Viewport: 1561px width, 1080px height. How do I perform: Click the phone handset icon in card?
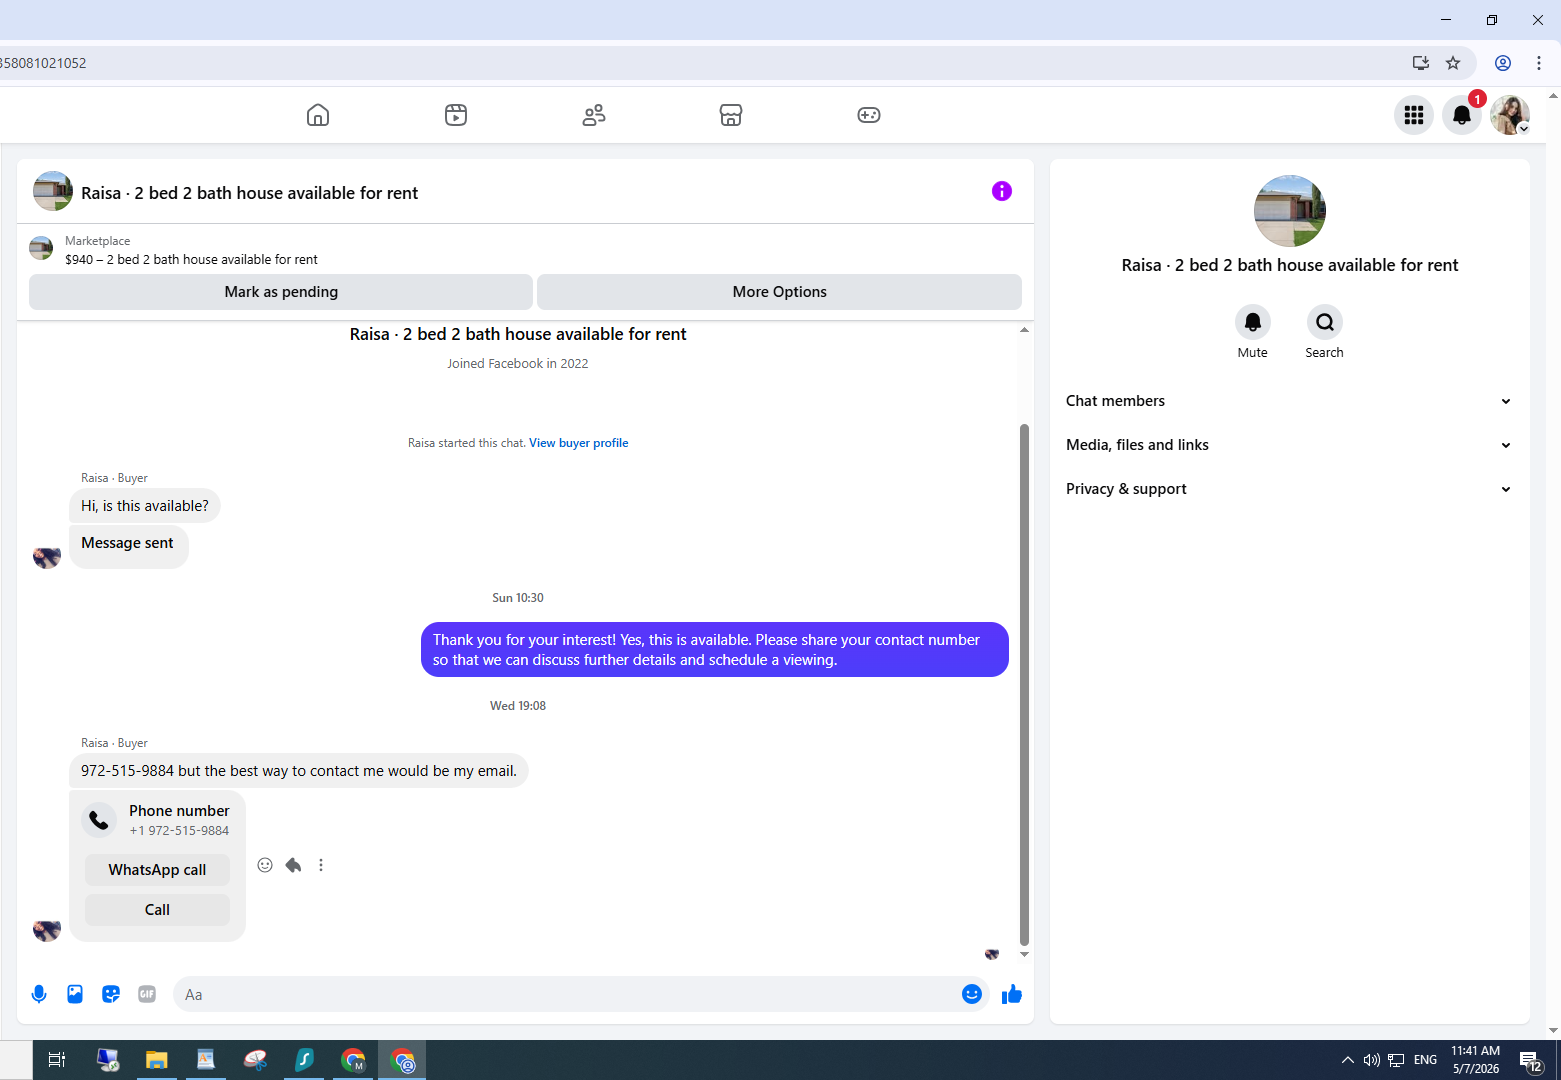tap(99, 820)
